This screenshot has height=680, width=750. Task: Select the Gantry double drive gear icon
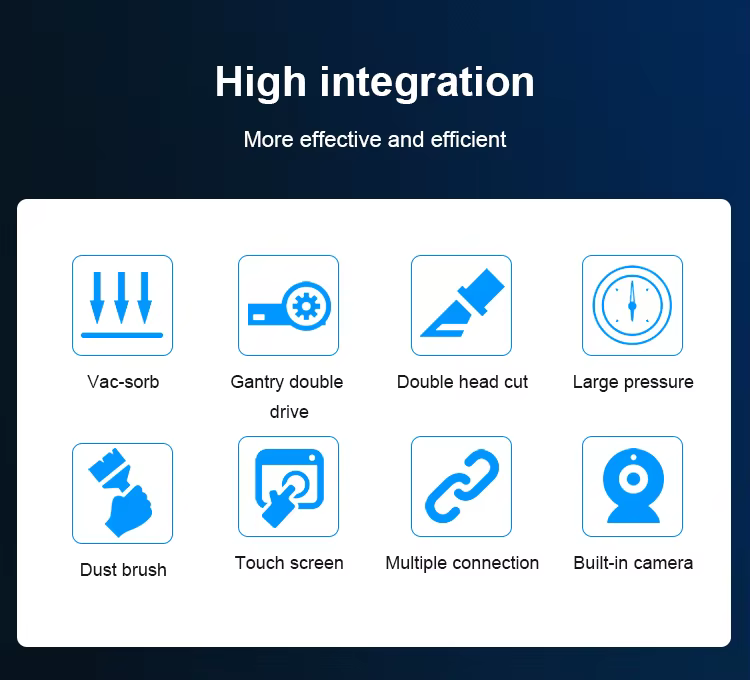pos(288,305)
